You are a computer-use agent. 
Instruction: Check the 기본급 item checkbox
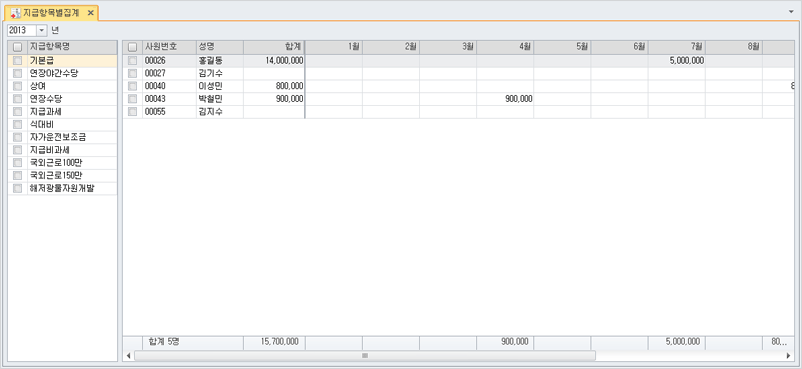click(17, 60)
